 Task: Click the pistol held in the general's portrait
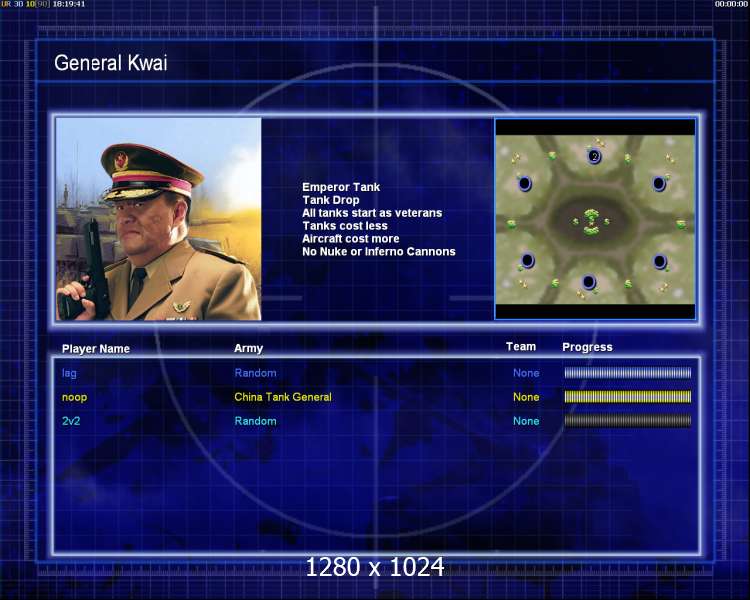tap(89, 273)
